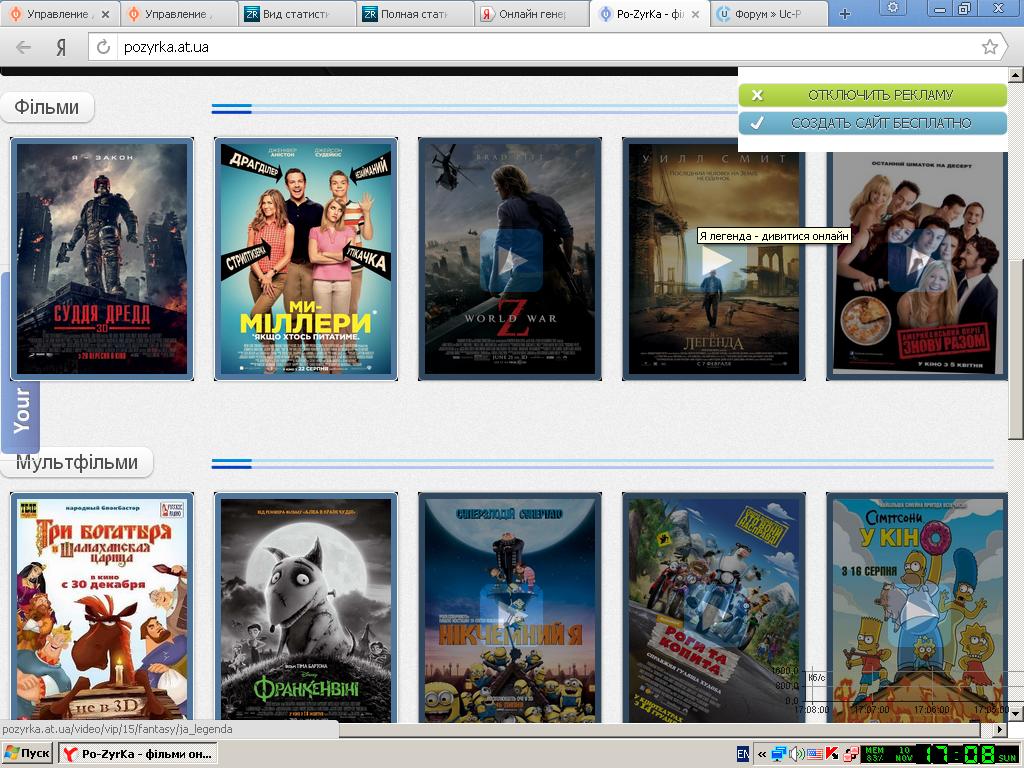This screenshot has height=768, width=1024.
Task: Open the 'Франкенвіні' cartoon poster
Action: [x=306, y=606]
